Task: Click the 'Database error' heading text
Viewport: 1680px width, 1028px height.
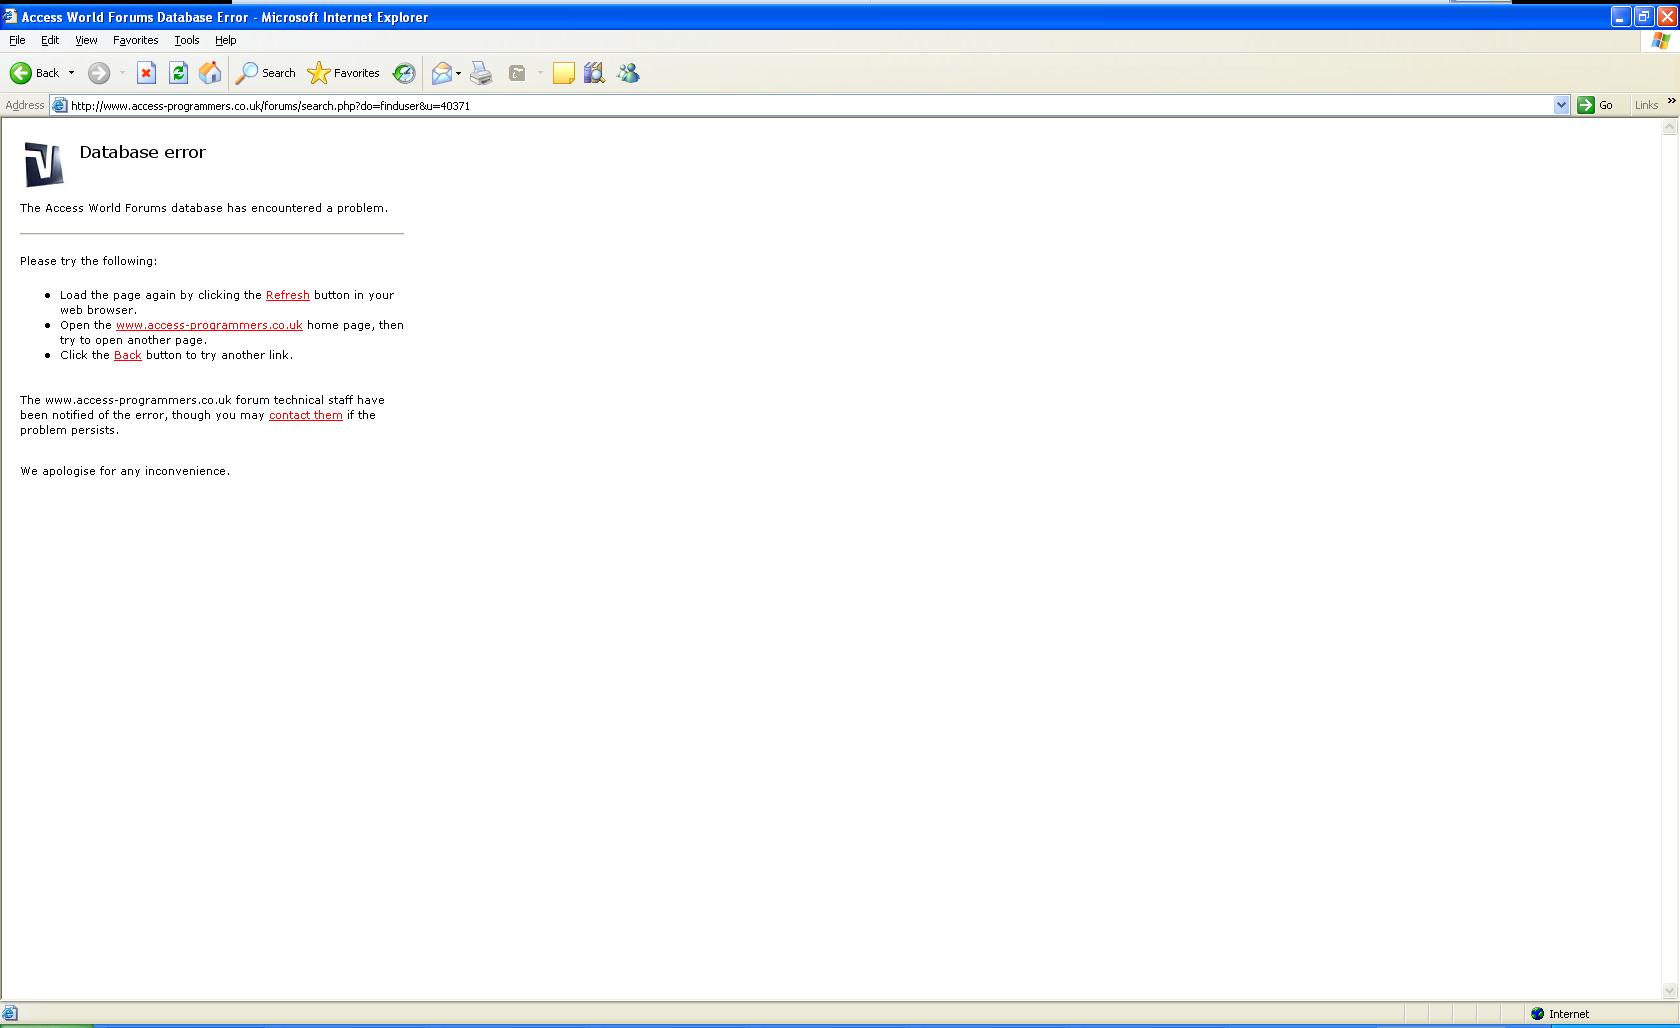Action: coord(143,152)
